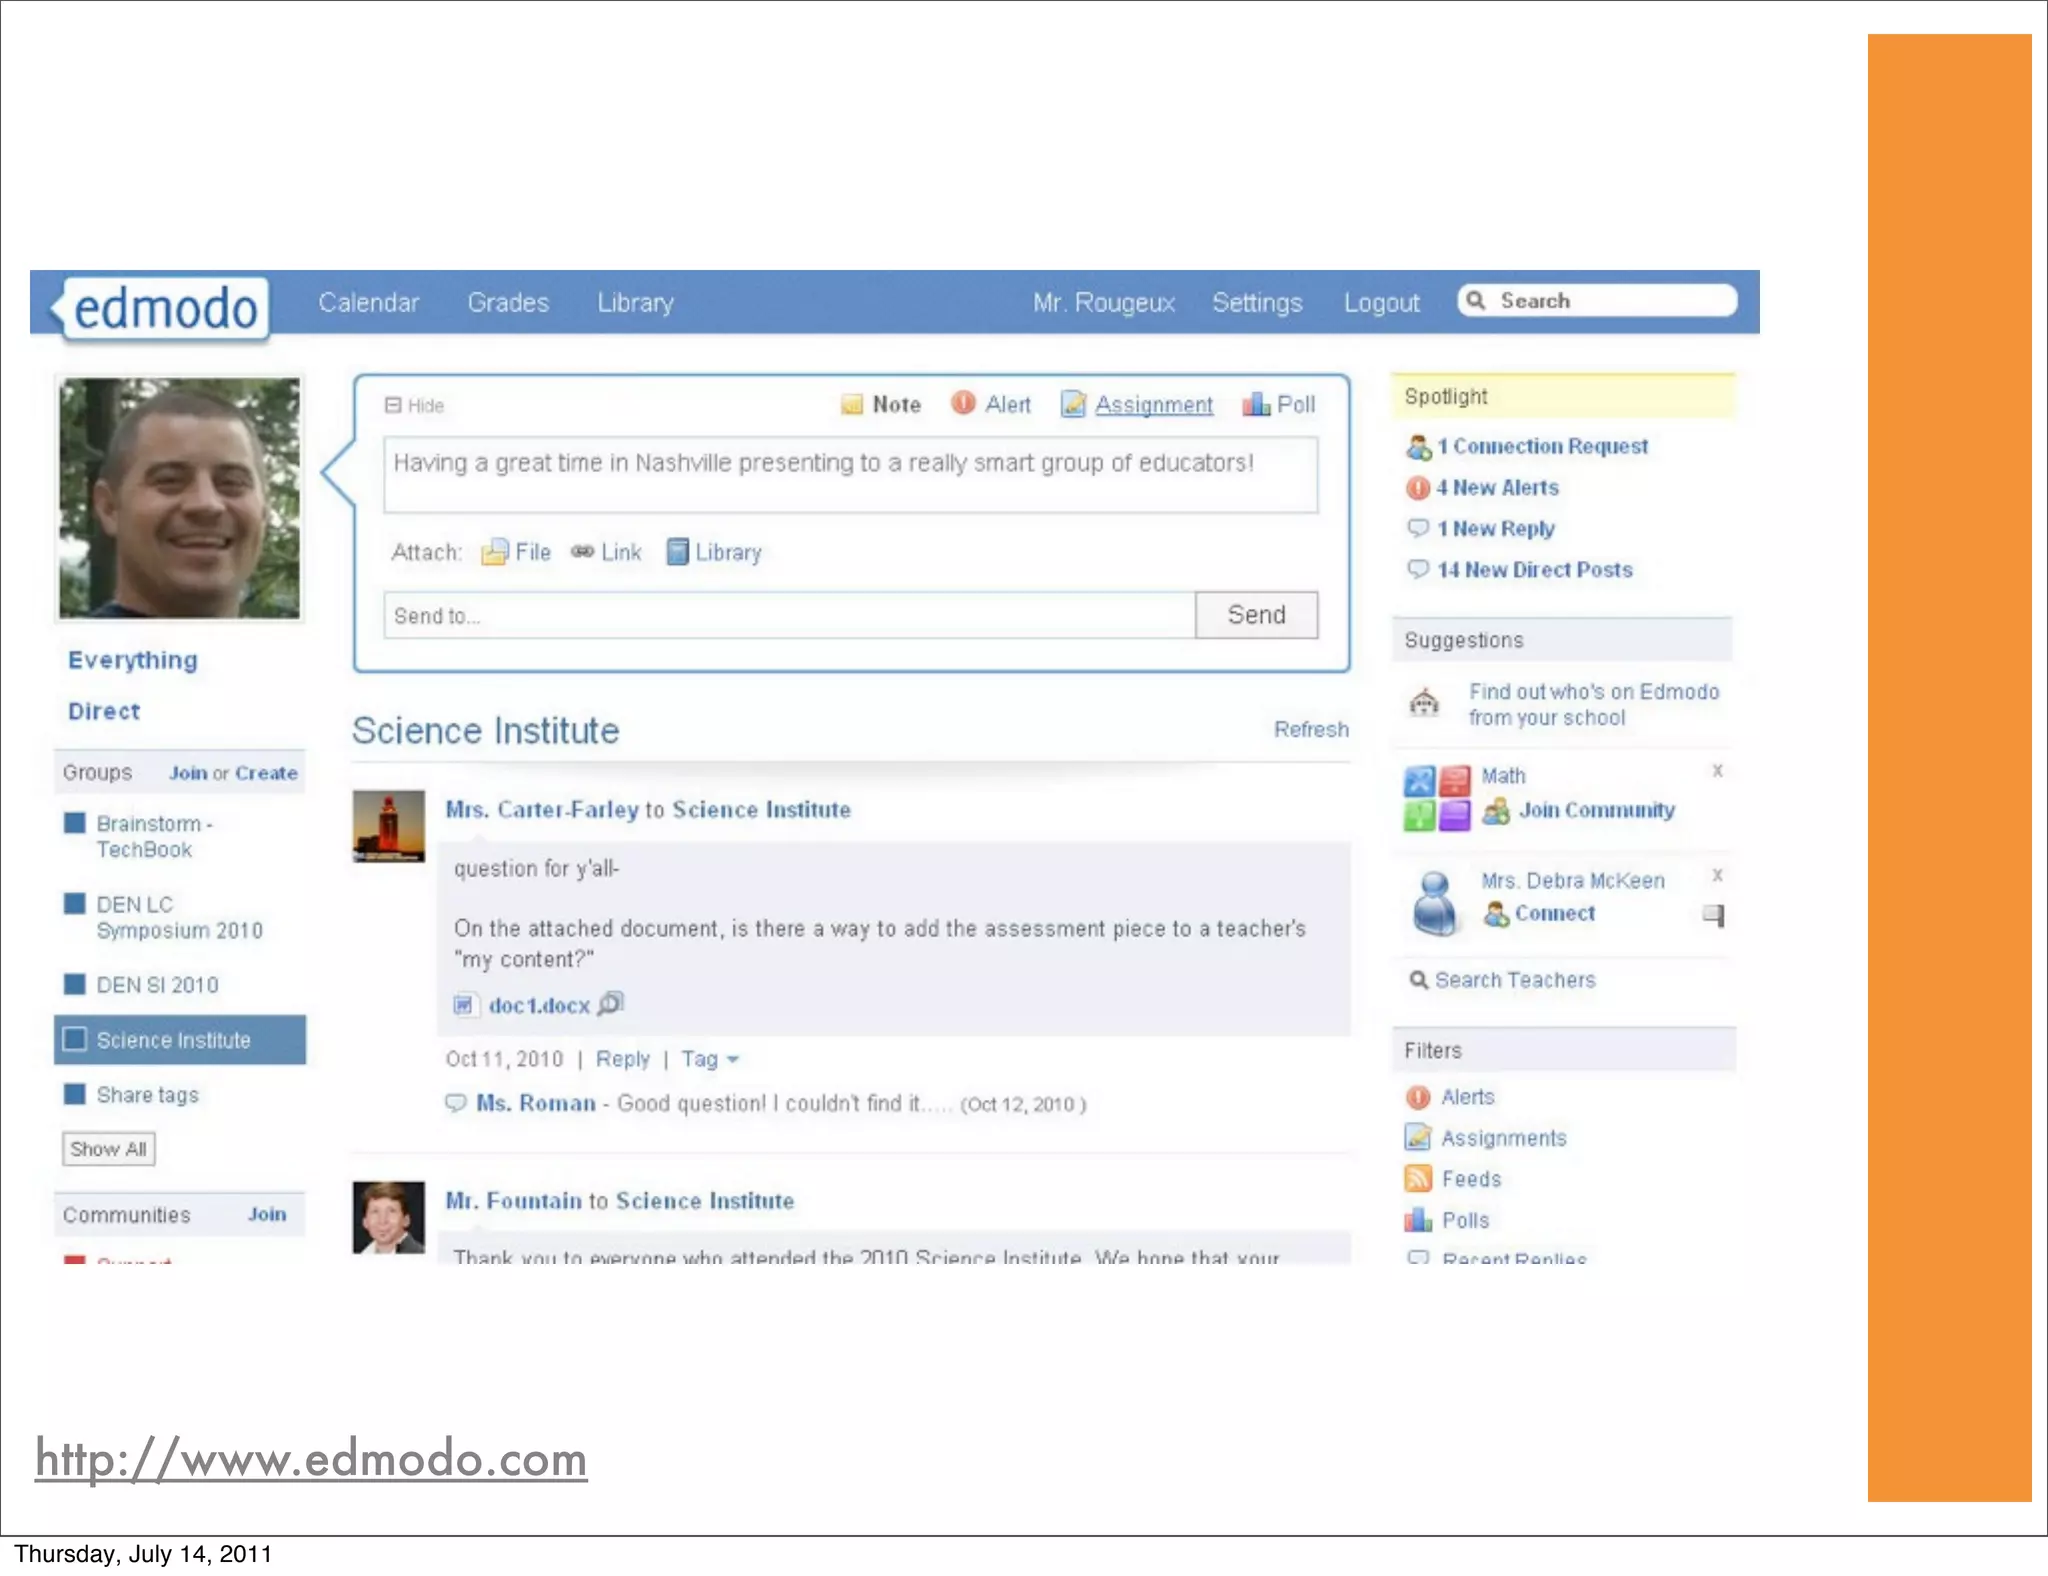This screenshot has height=1576, width=2048.
Task: Click the Send button
Action: (x=1257, y=615)
